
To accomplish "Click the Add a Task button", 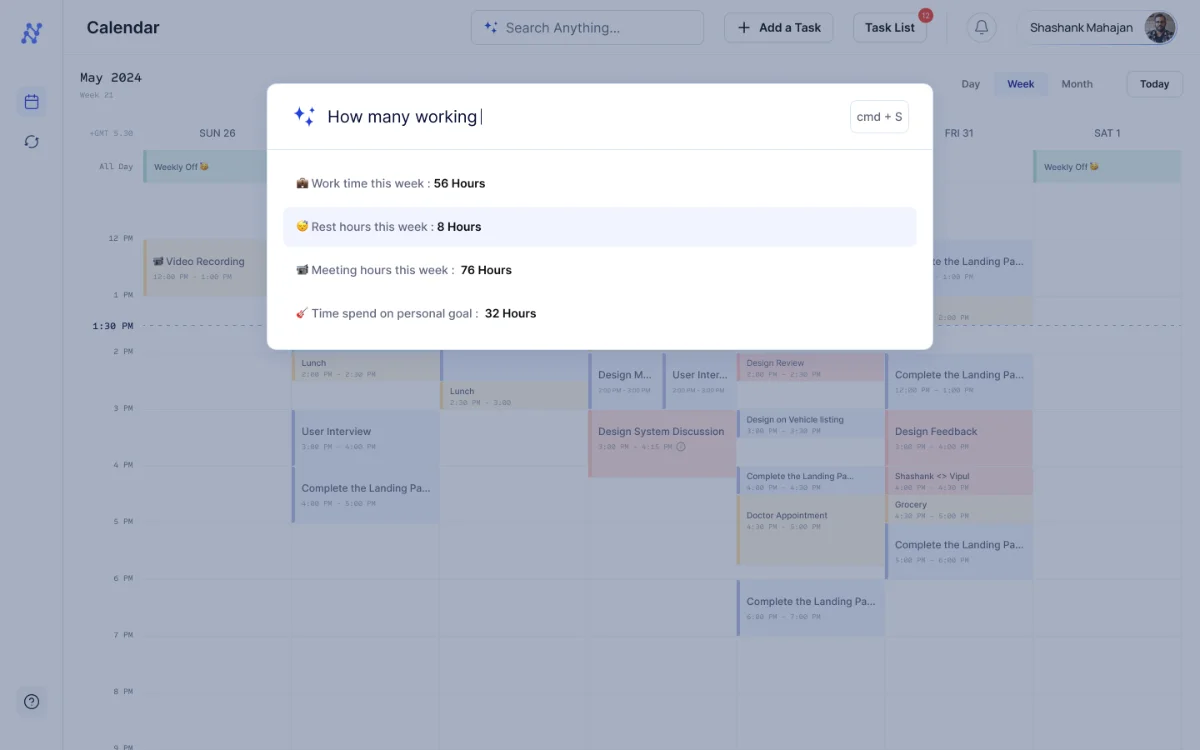I will [778, 28].
